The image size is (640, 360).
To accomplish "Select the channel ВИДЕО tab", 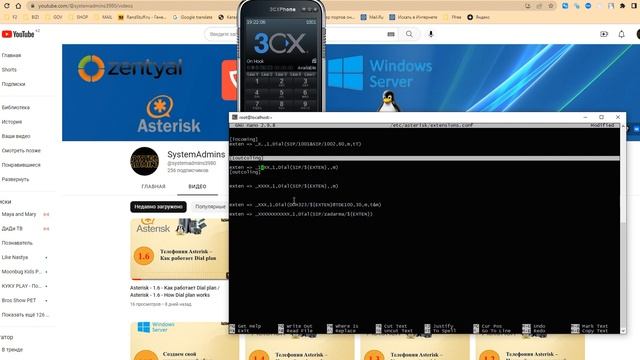I will (x=197, y=187).
